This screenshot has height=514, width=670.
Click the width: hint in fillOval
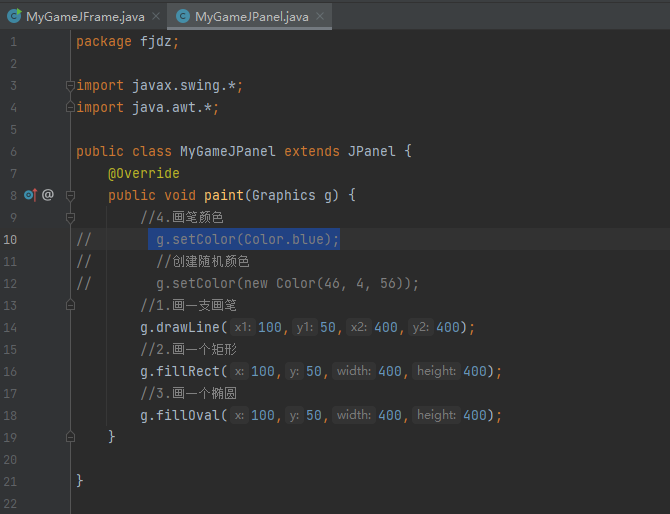[x=353, y=415]
